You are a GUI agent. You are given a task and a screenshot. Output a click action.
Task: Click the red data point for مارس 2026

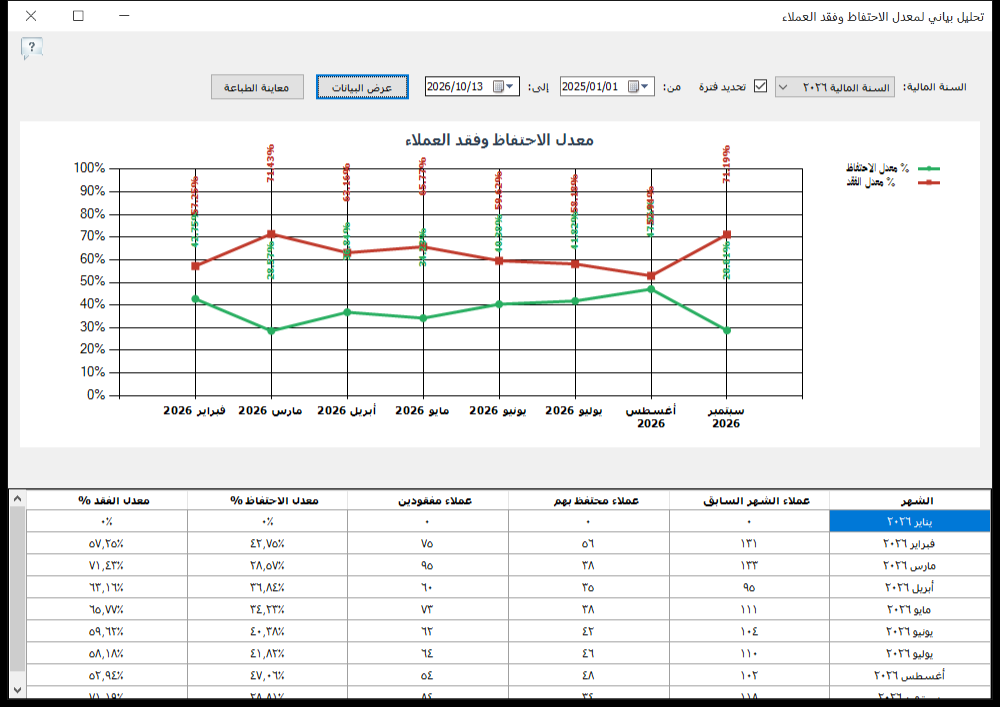click(272, 234)
